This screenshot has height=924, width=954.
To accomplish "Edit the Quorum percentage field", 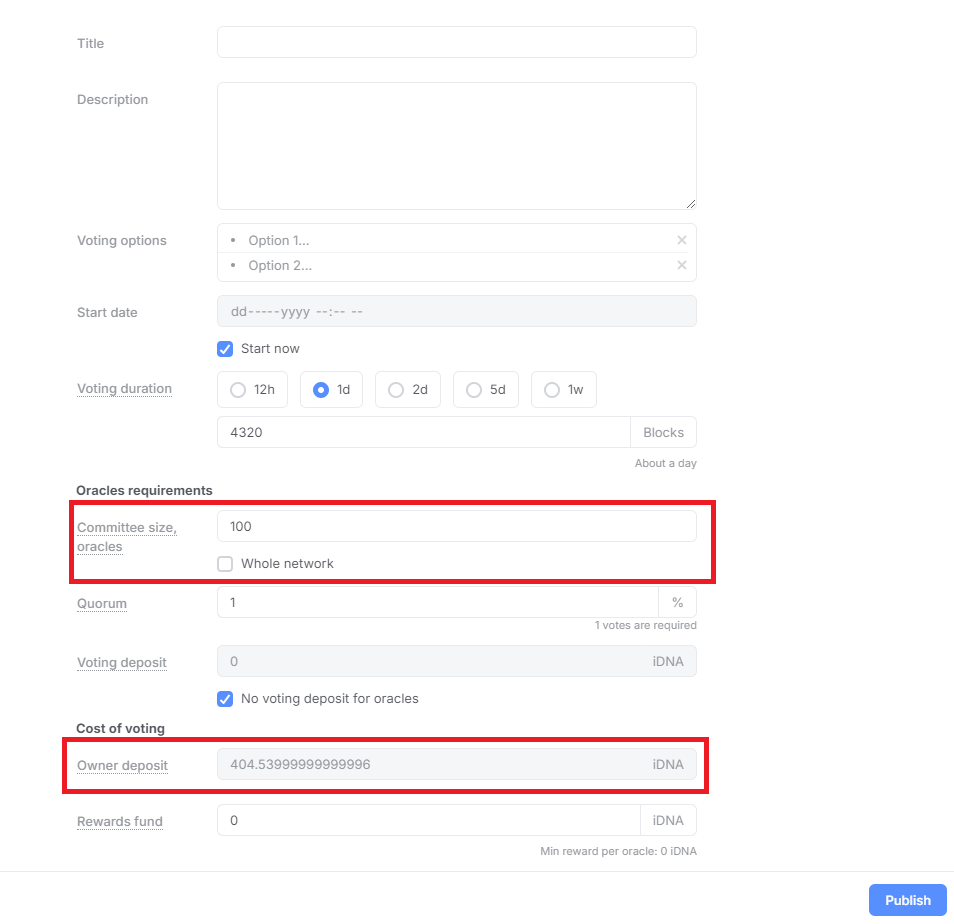I will click(x=437, y=602).
